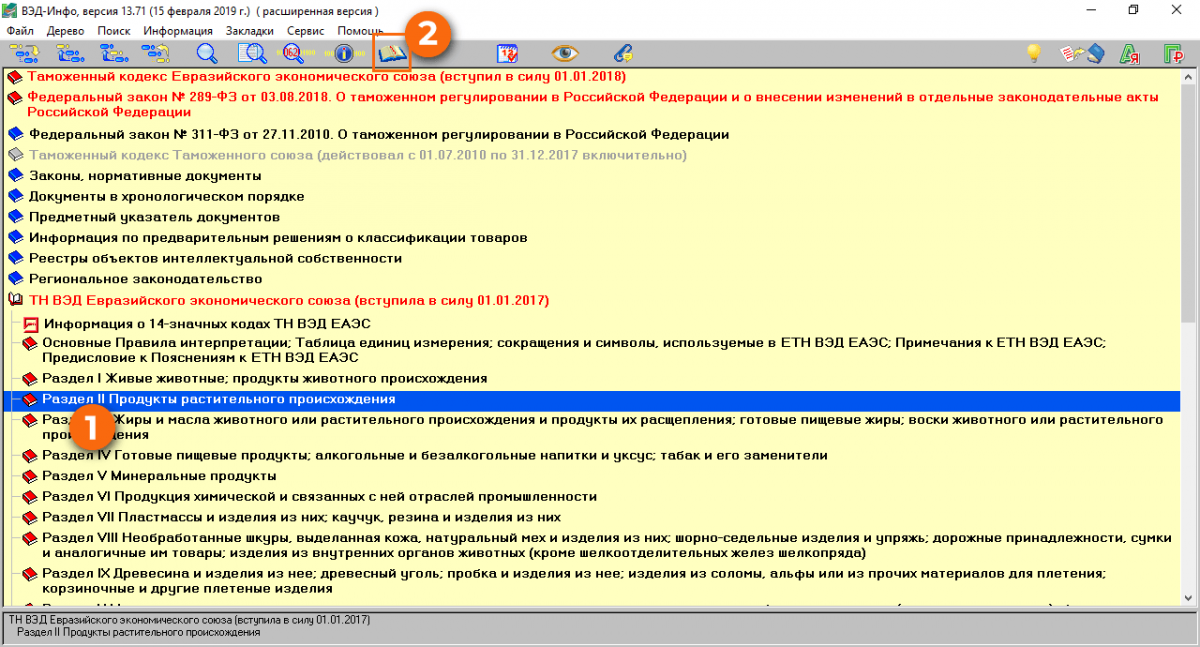Select Раздел VIII Необработанные шкуры row
This screenshot has width=1200, height=647.
point(607,545)
